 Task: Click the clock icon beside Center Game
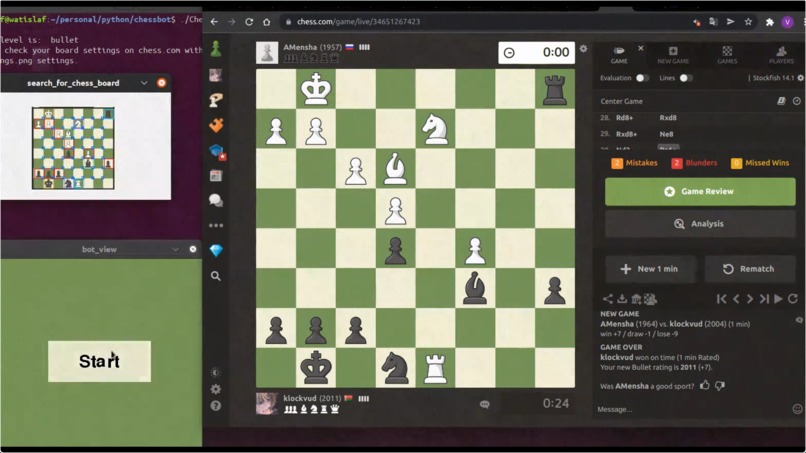(x=796, y=101)
